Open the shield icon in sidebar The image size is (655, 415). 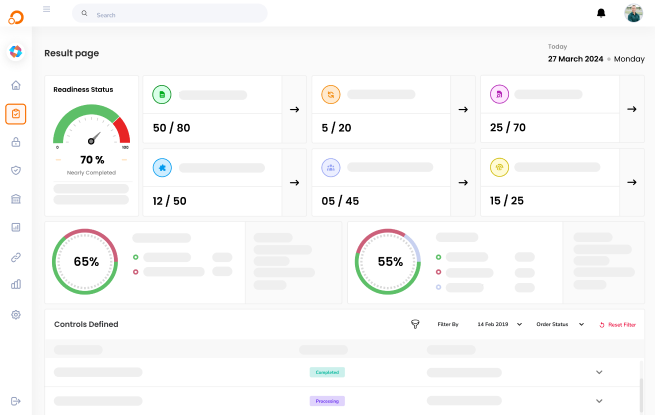click(x=16, y=171)
